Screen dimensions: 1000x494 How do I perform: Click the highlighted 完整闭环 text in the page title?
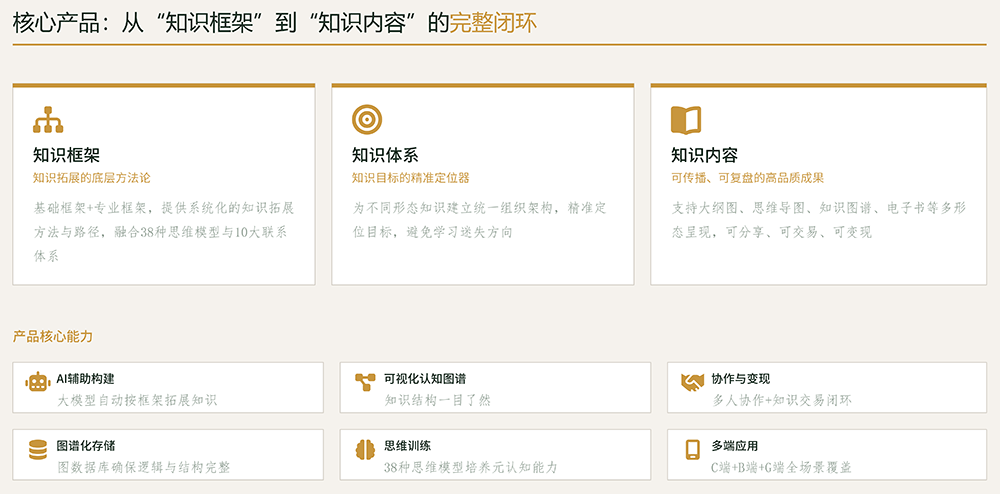[x=494, y=23]
